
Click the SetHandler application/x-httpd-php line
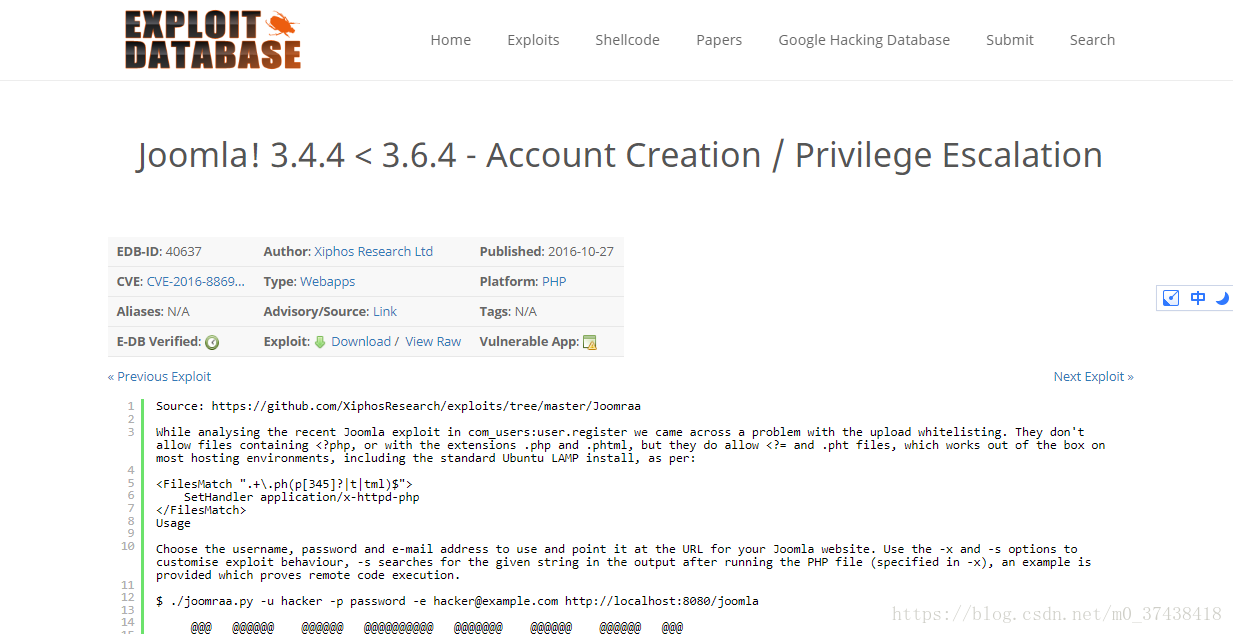(x=302, y=497)
